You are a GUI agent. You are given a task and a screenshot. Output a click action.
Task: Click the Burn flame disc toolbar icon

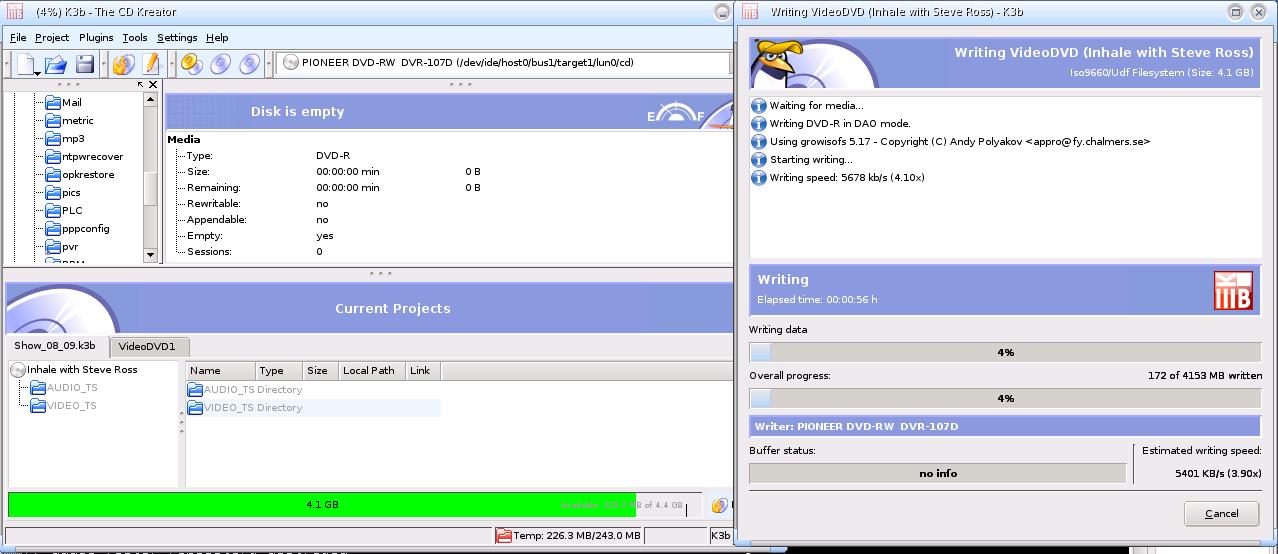pos(123,64)
